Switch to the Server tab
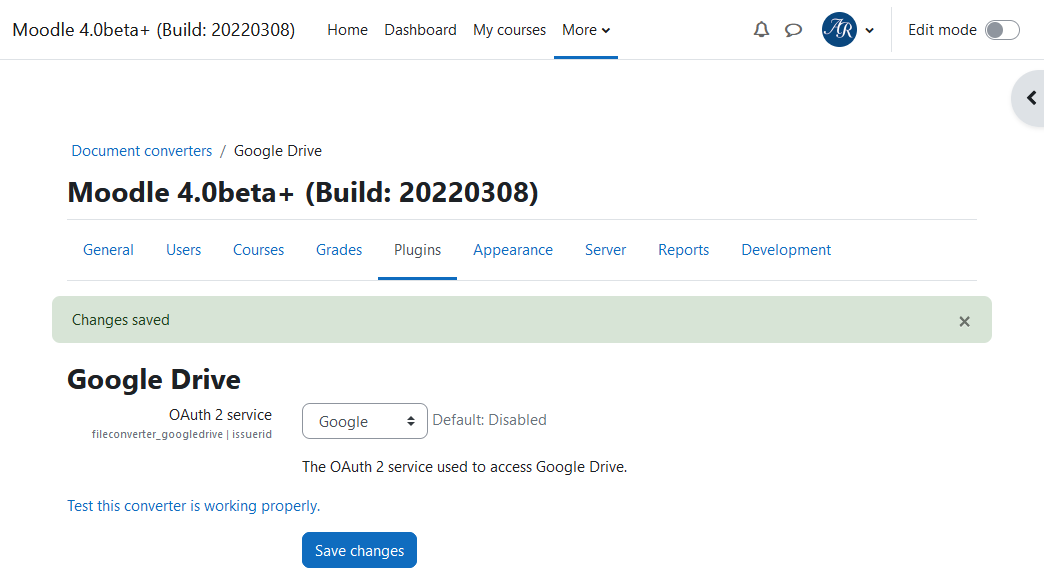Viewport: 1044px width, 581px height. (x=605, y=250)
